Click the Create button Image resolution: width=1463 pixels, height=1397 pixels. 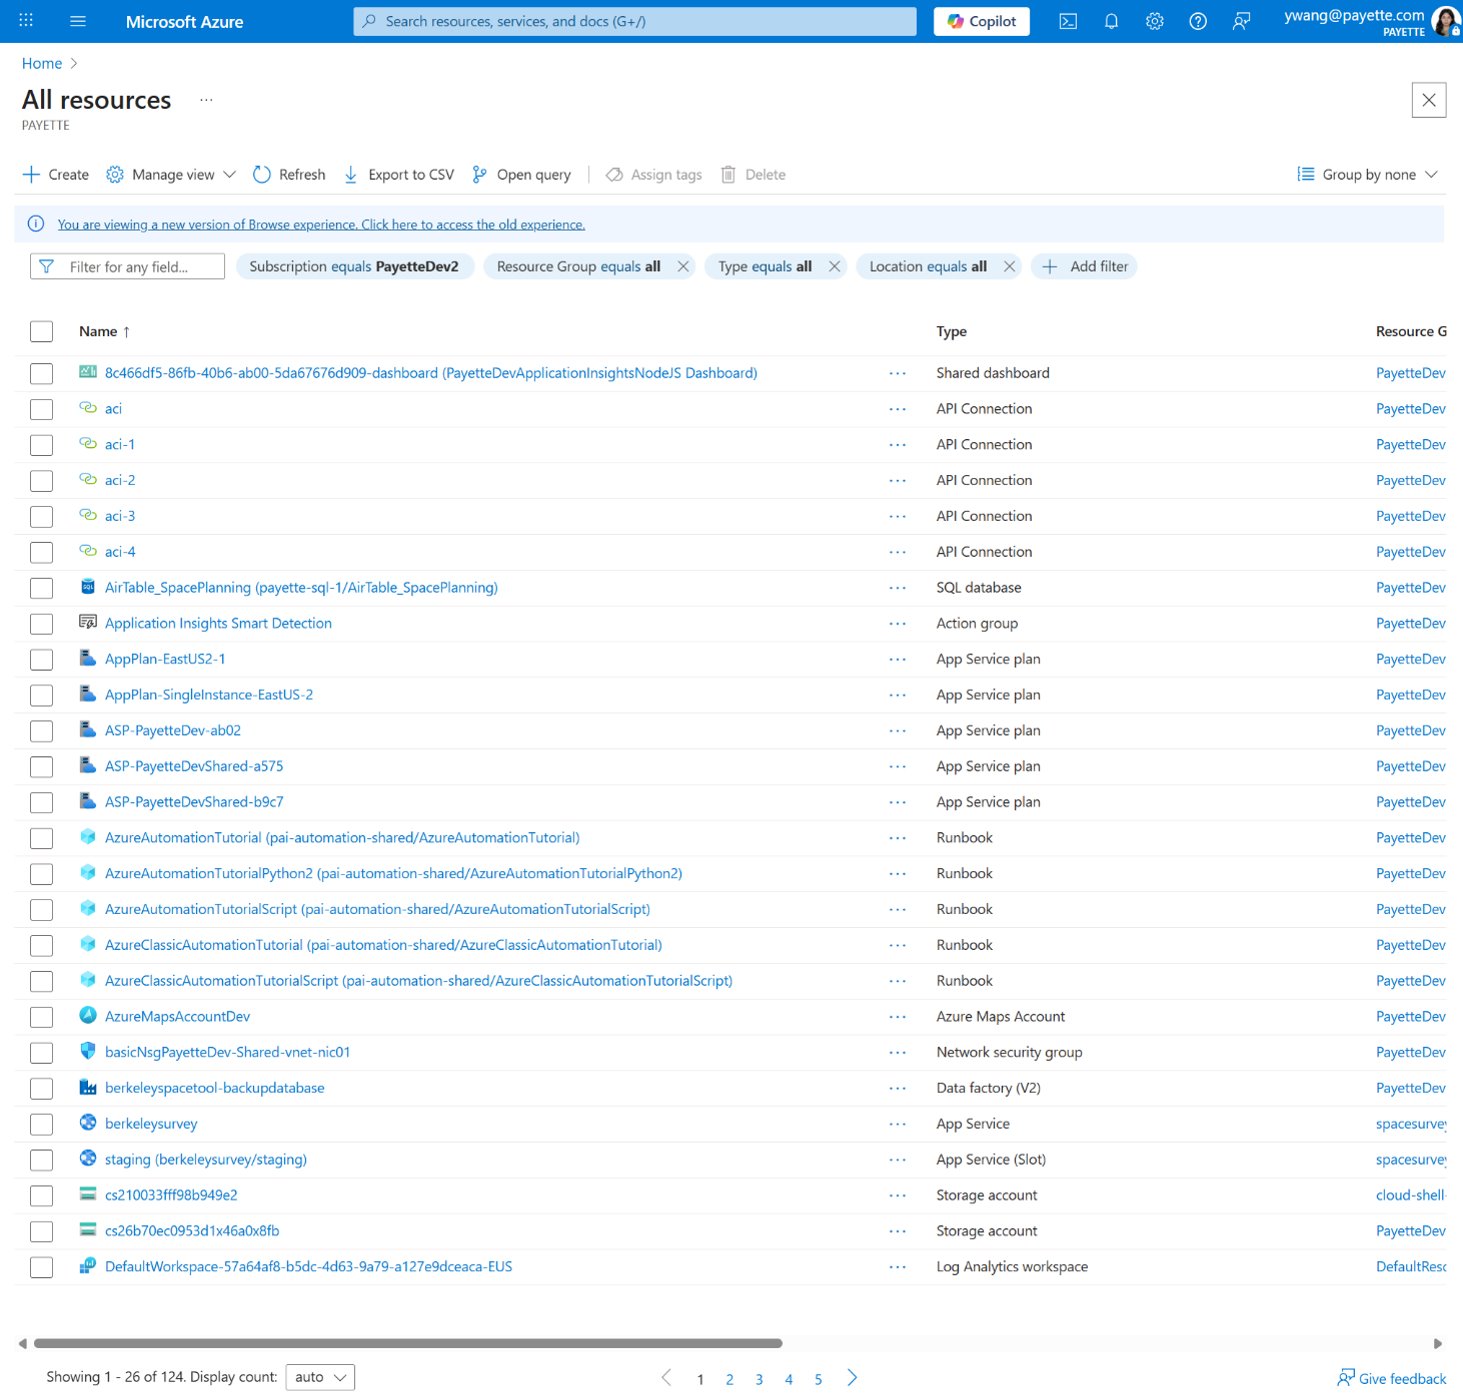tap(56, 174)
